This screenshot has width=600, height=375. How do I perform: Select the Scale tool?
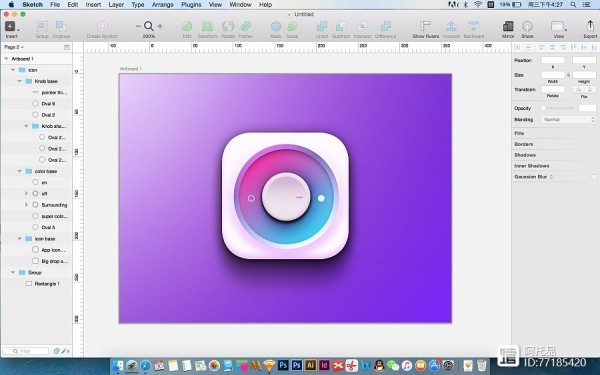coord(292,26)
